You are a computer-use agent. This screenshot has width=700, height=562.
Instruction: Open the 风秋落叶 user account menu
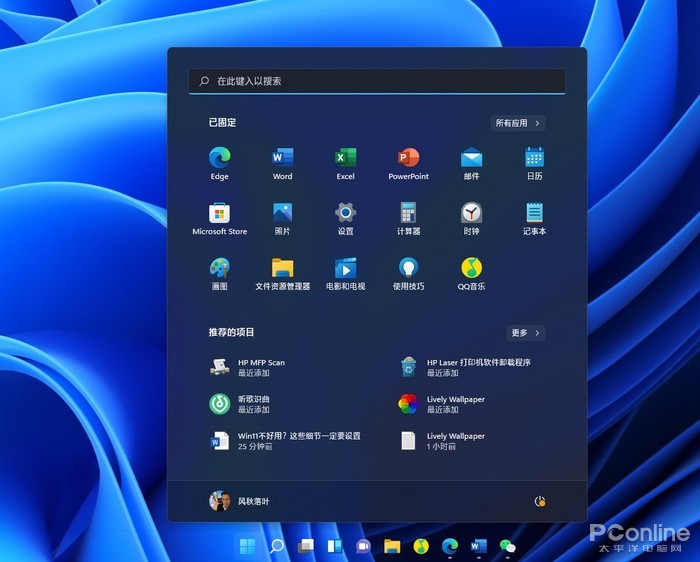[x=239, y=501]
